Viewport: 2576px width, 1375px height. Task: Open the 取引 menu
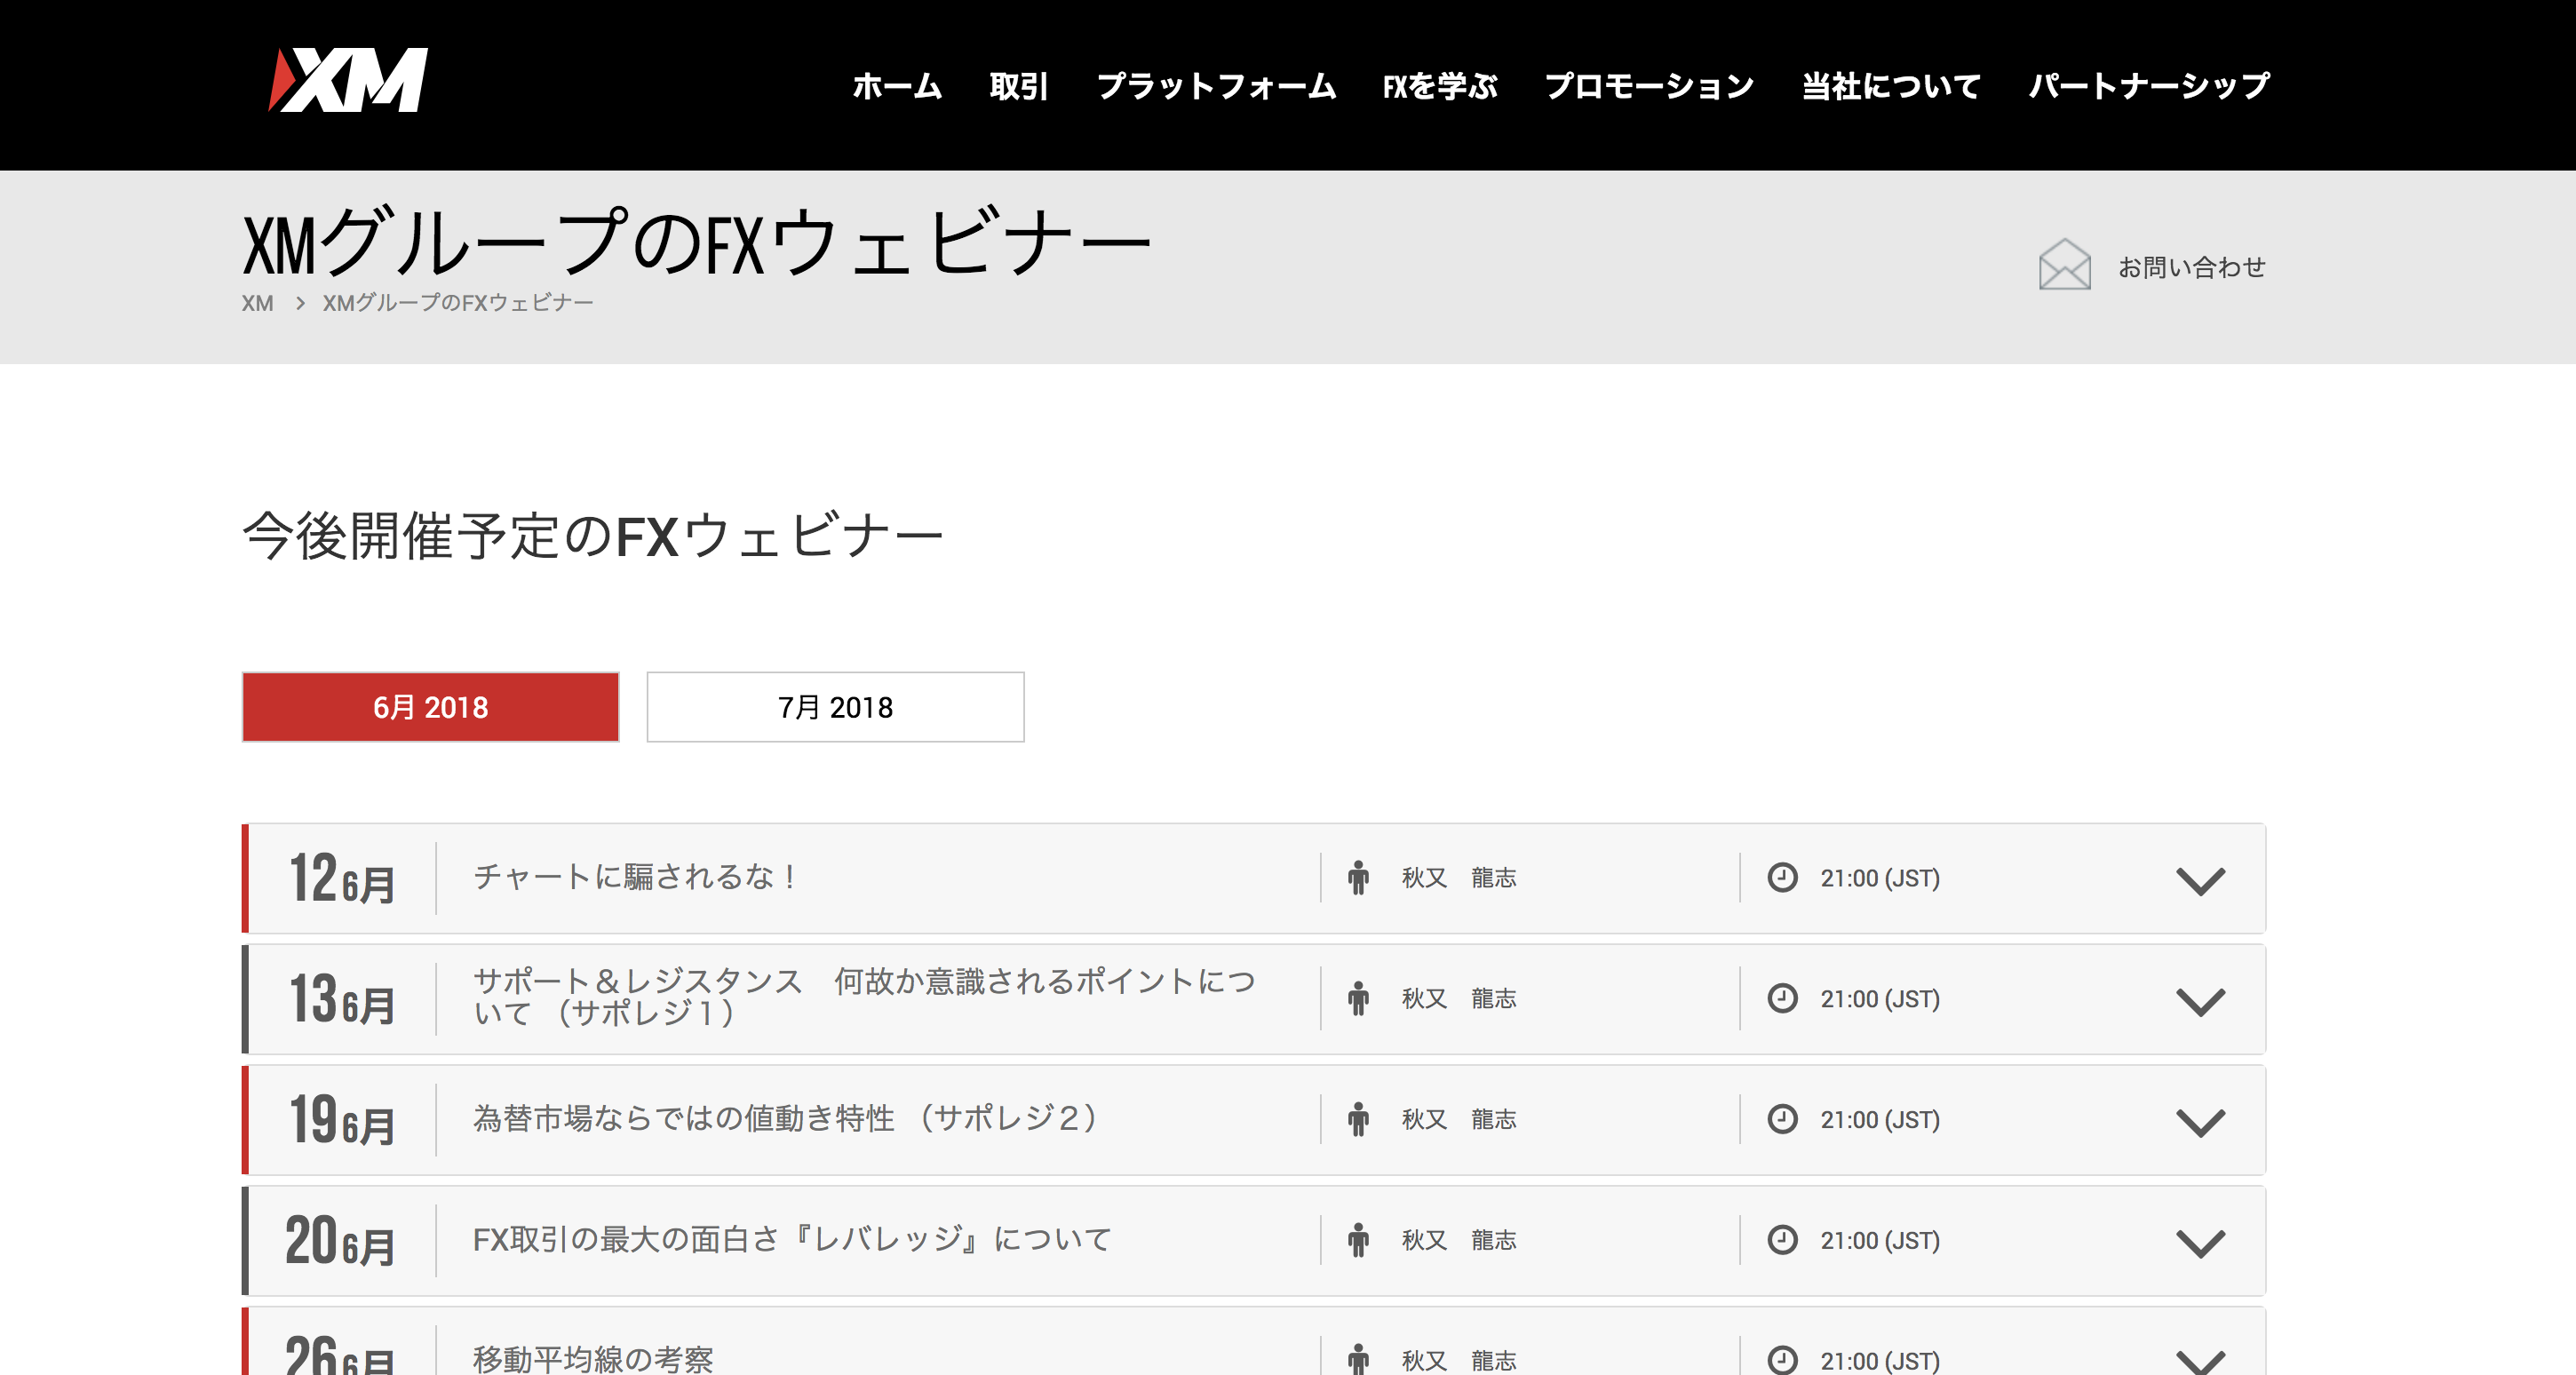pyautogui.click(x=1019, y=86)
